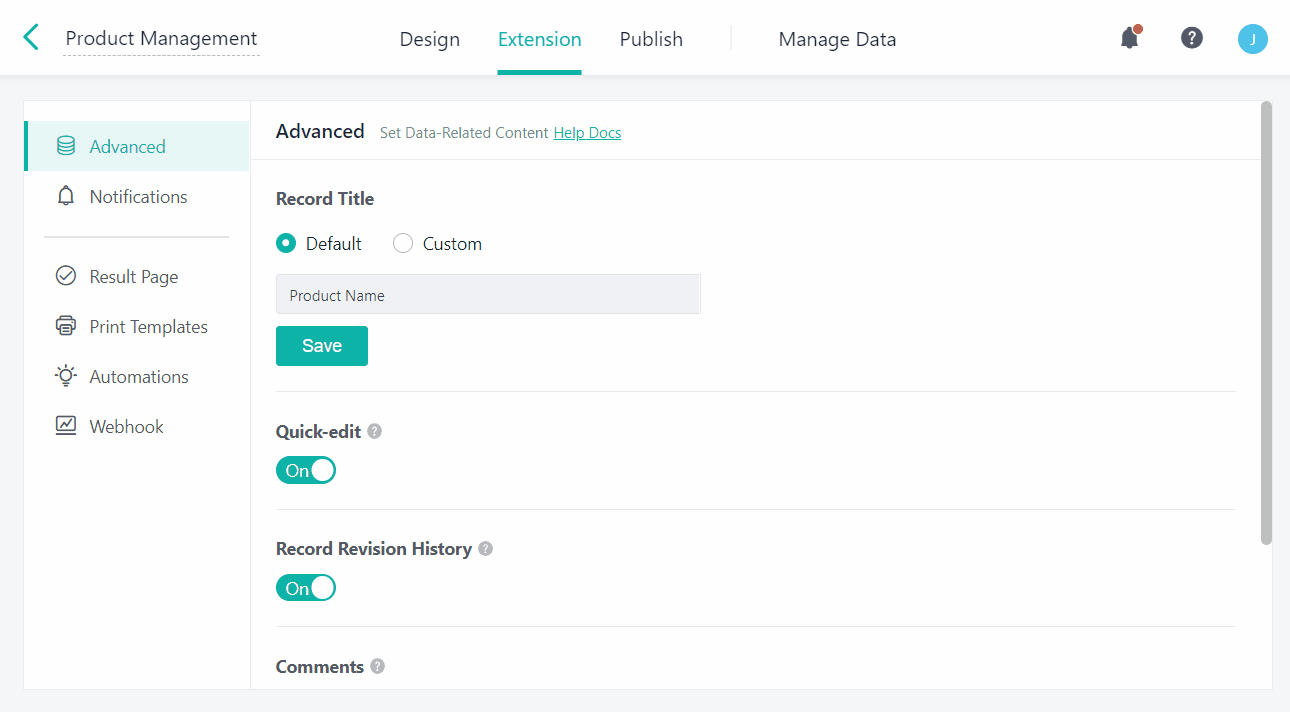Click the Save button
The height and width of the screenshot is (712, 1290).
pos(322,346)
